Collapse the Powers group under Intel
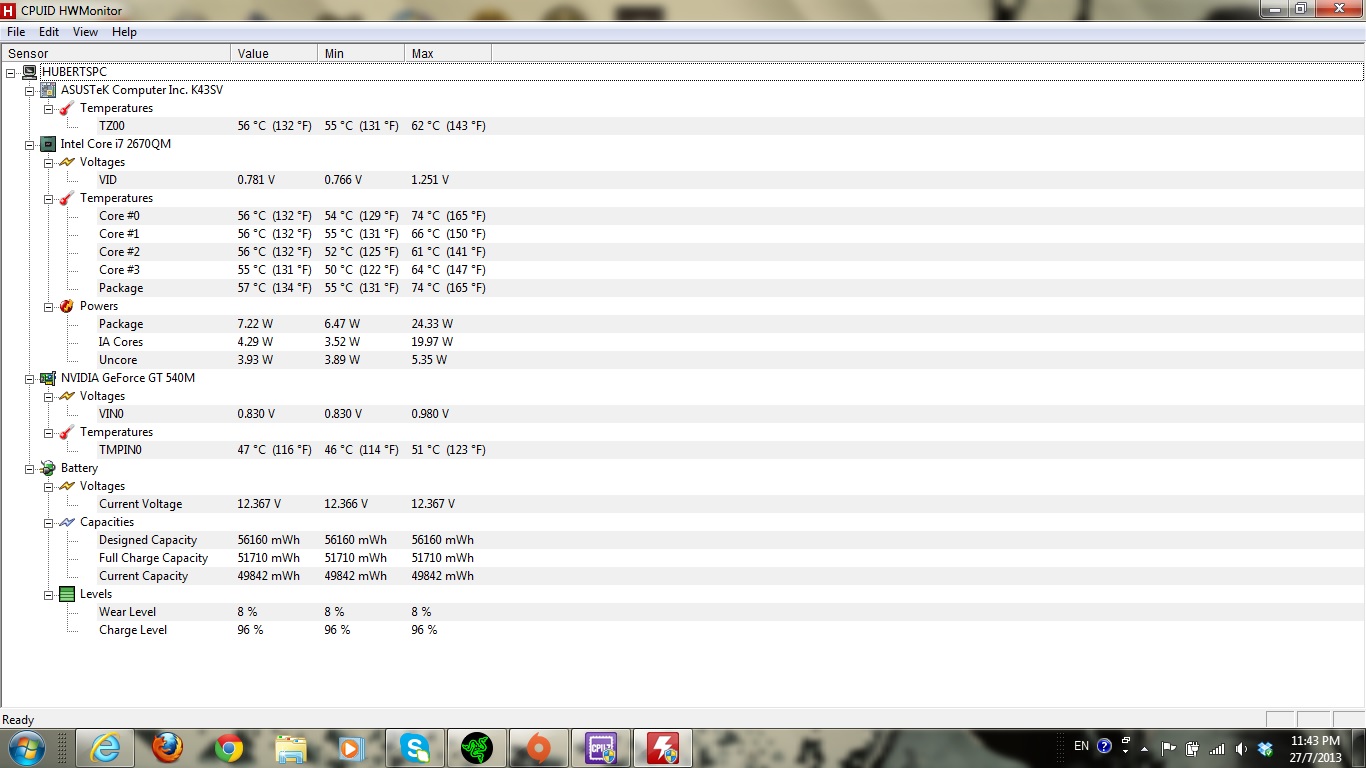The image size is (1366, 768). point(49,306)
